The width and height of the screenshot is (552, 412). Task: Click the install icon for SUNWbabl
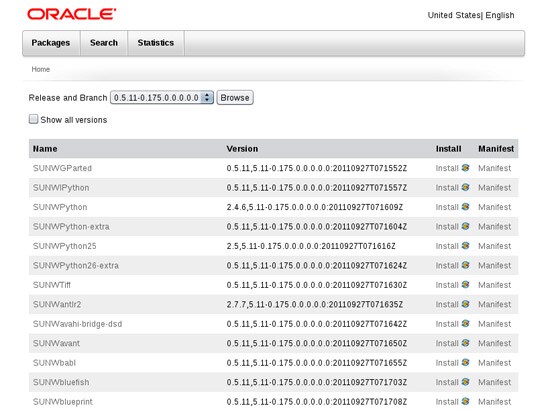(x=465, y=363)
